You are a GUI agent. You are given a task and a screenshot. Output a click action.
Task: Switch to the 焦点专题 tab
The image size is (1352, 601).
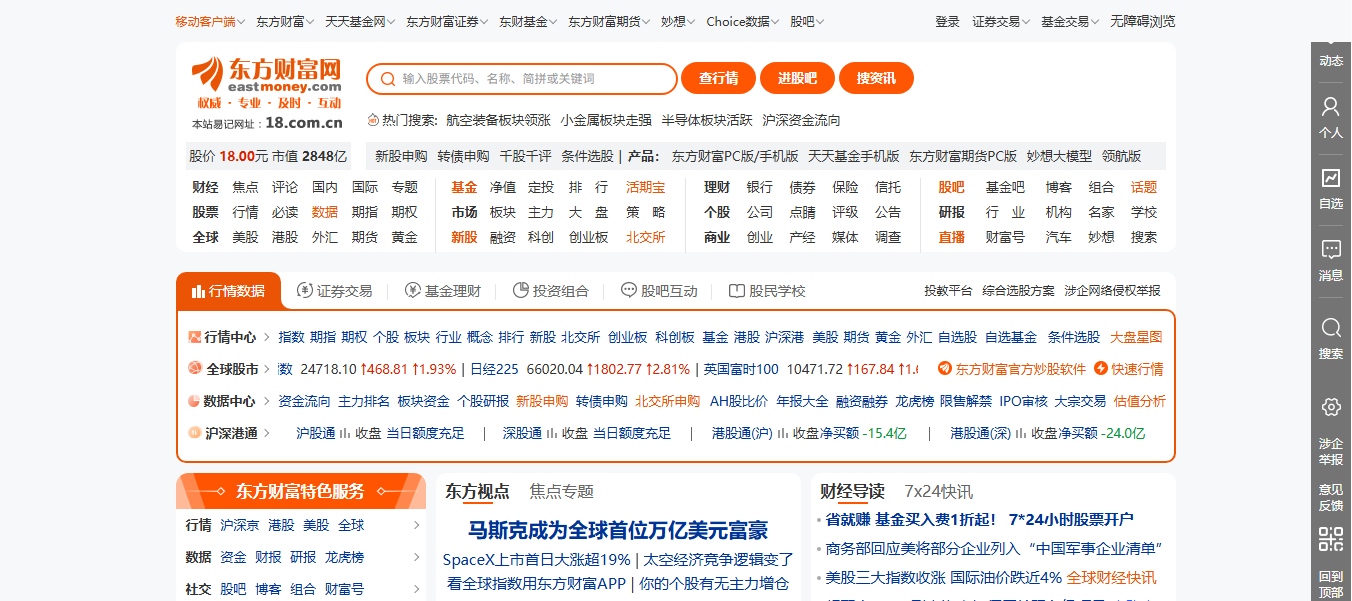(562, 491)
